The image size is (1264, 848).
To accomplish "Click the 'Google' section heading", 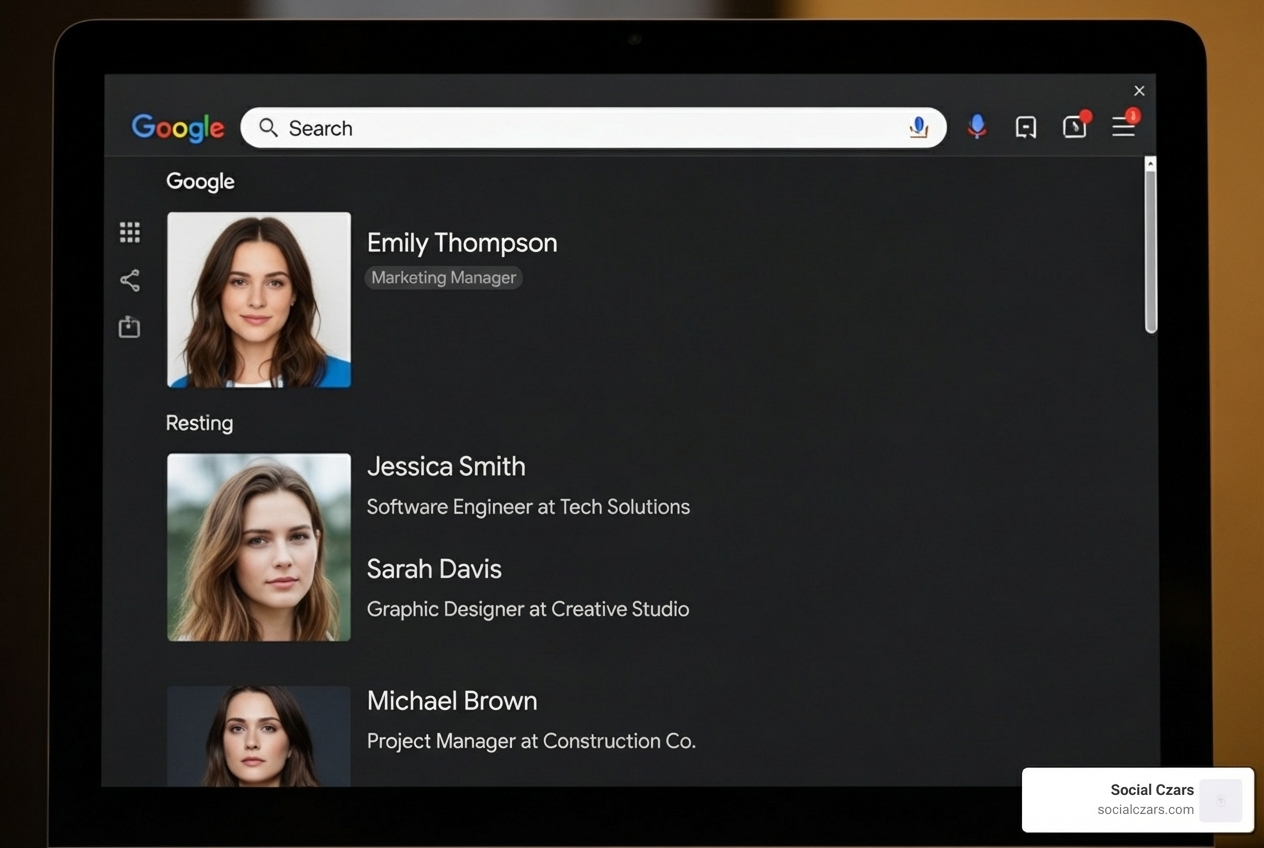I will (x=200, y=182).
